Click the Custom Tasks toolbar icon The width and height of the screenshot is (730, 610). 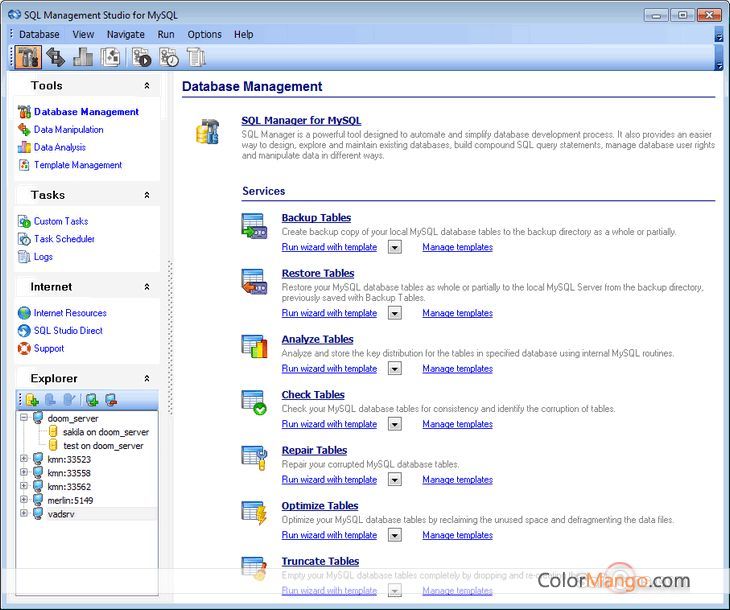(142, 58)
